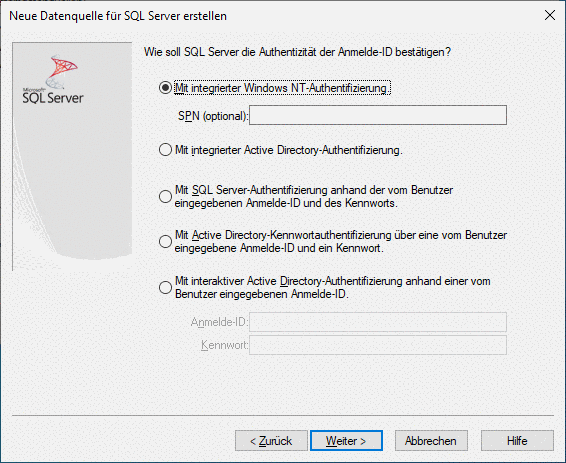
Task: Pick interactive Active Directory authentication radio
Action: click(x=165, y=287)
